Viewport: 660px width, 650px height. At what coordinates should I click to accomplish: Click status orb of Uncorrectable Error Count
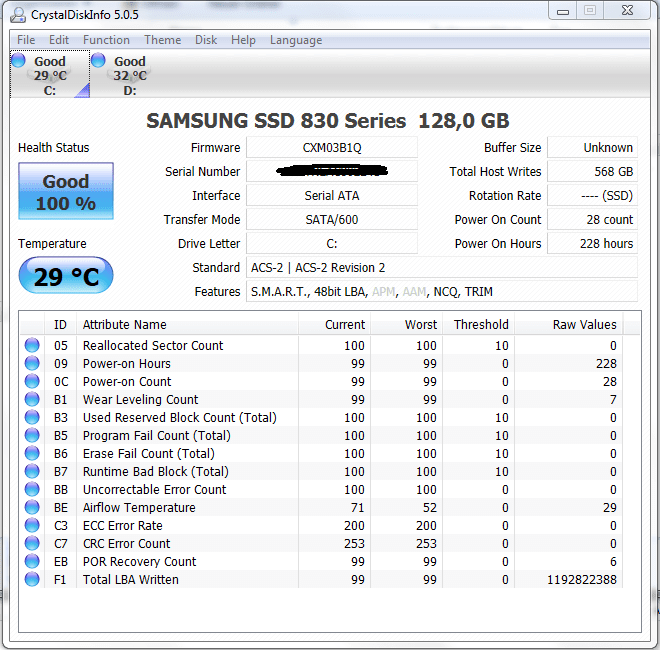32,489
